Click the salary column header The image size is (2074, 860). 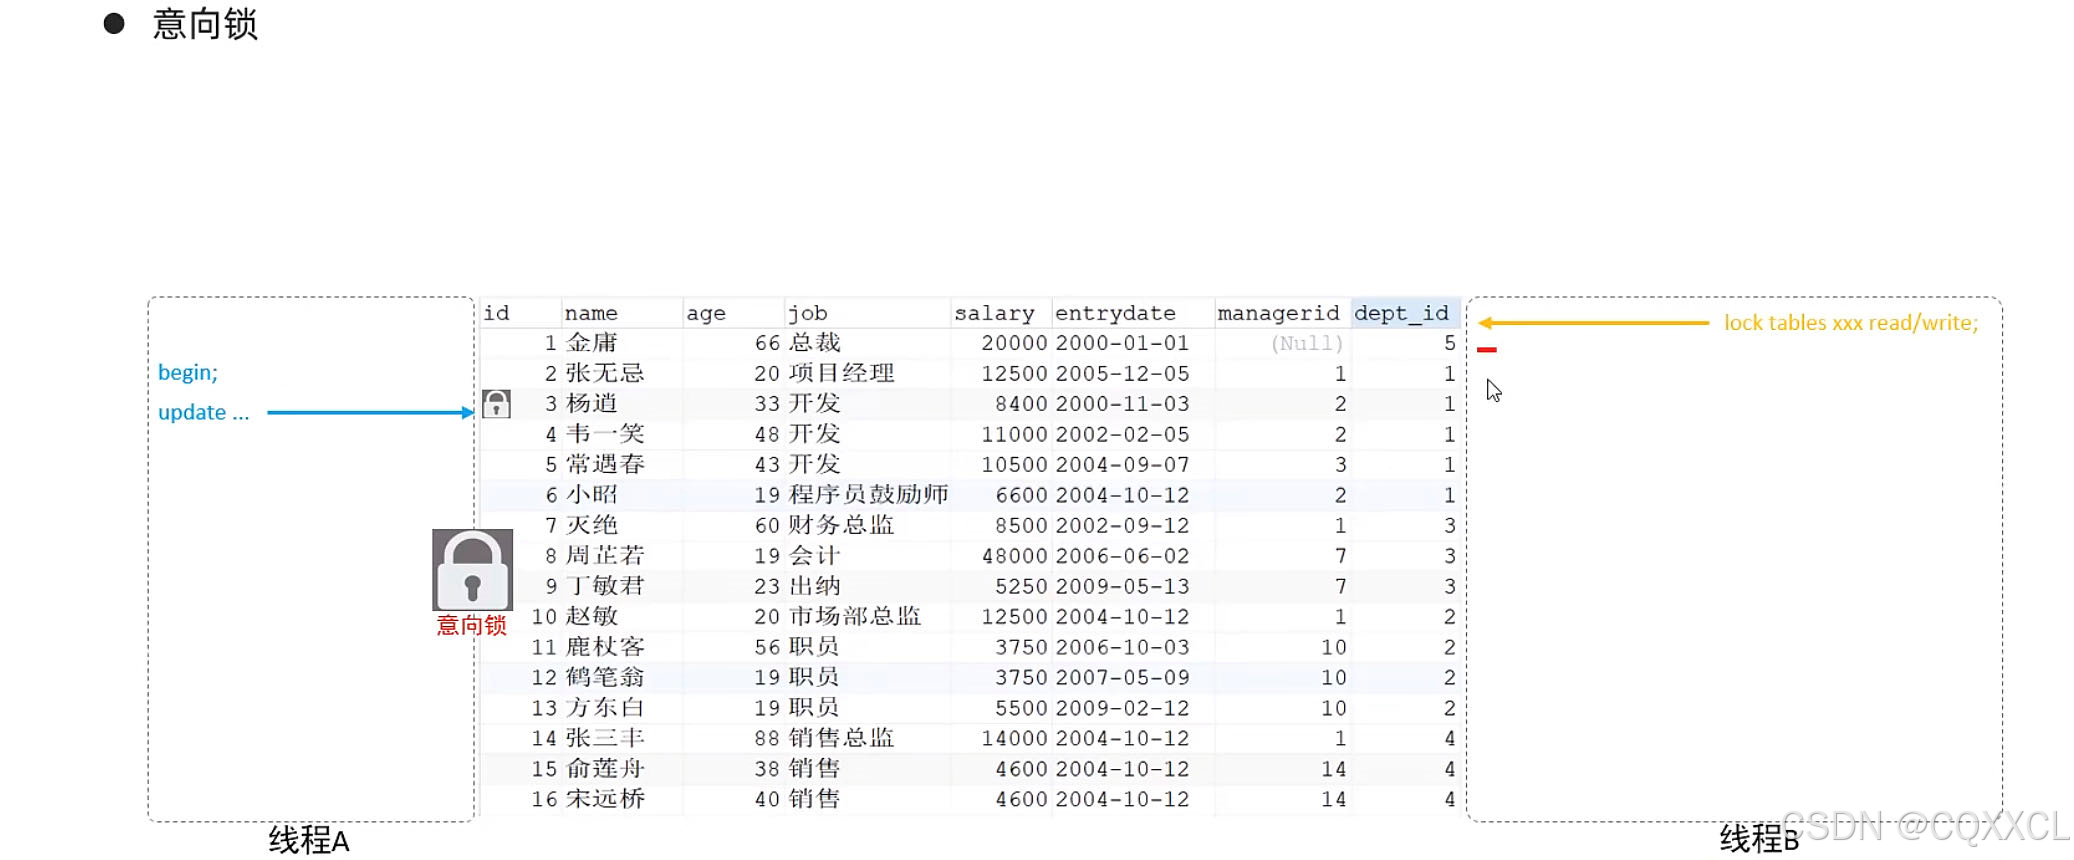click(994, 313)
